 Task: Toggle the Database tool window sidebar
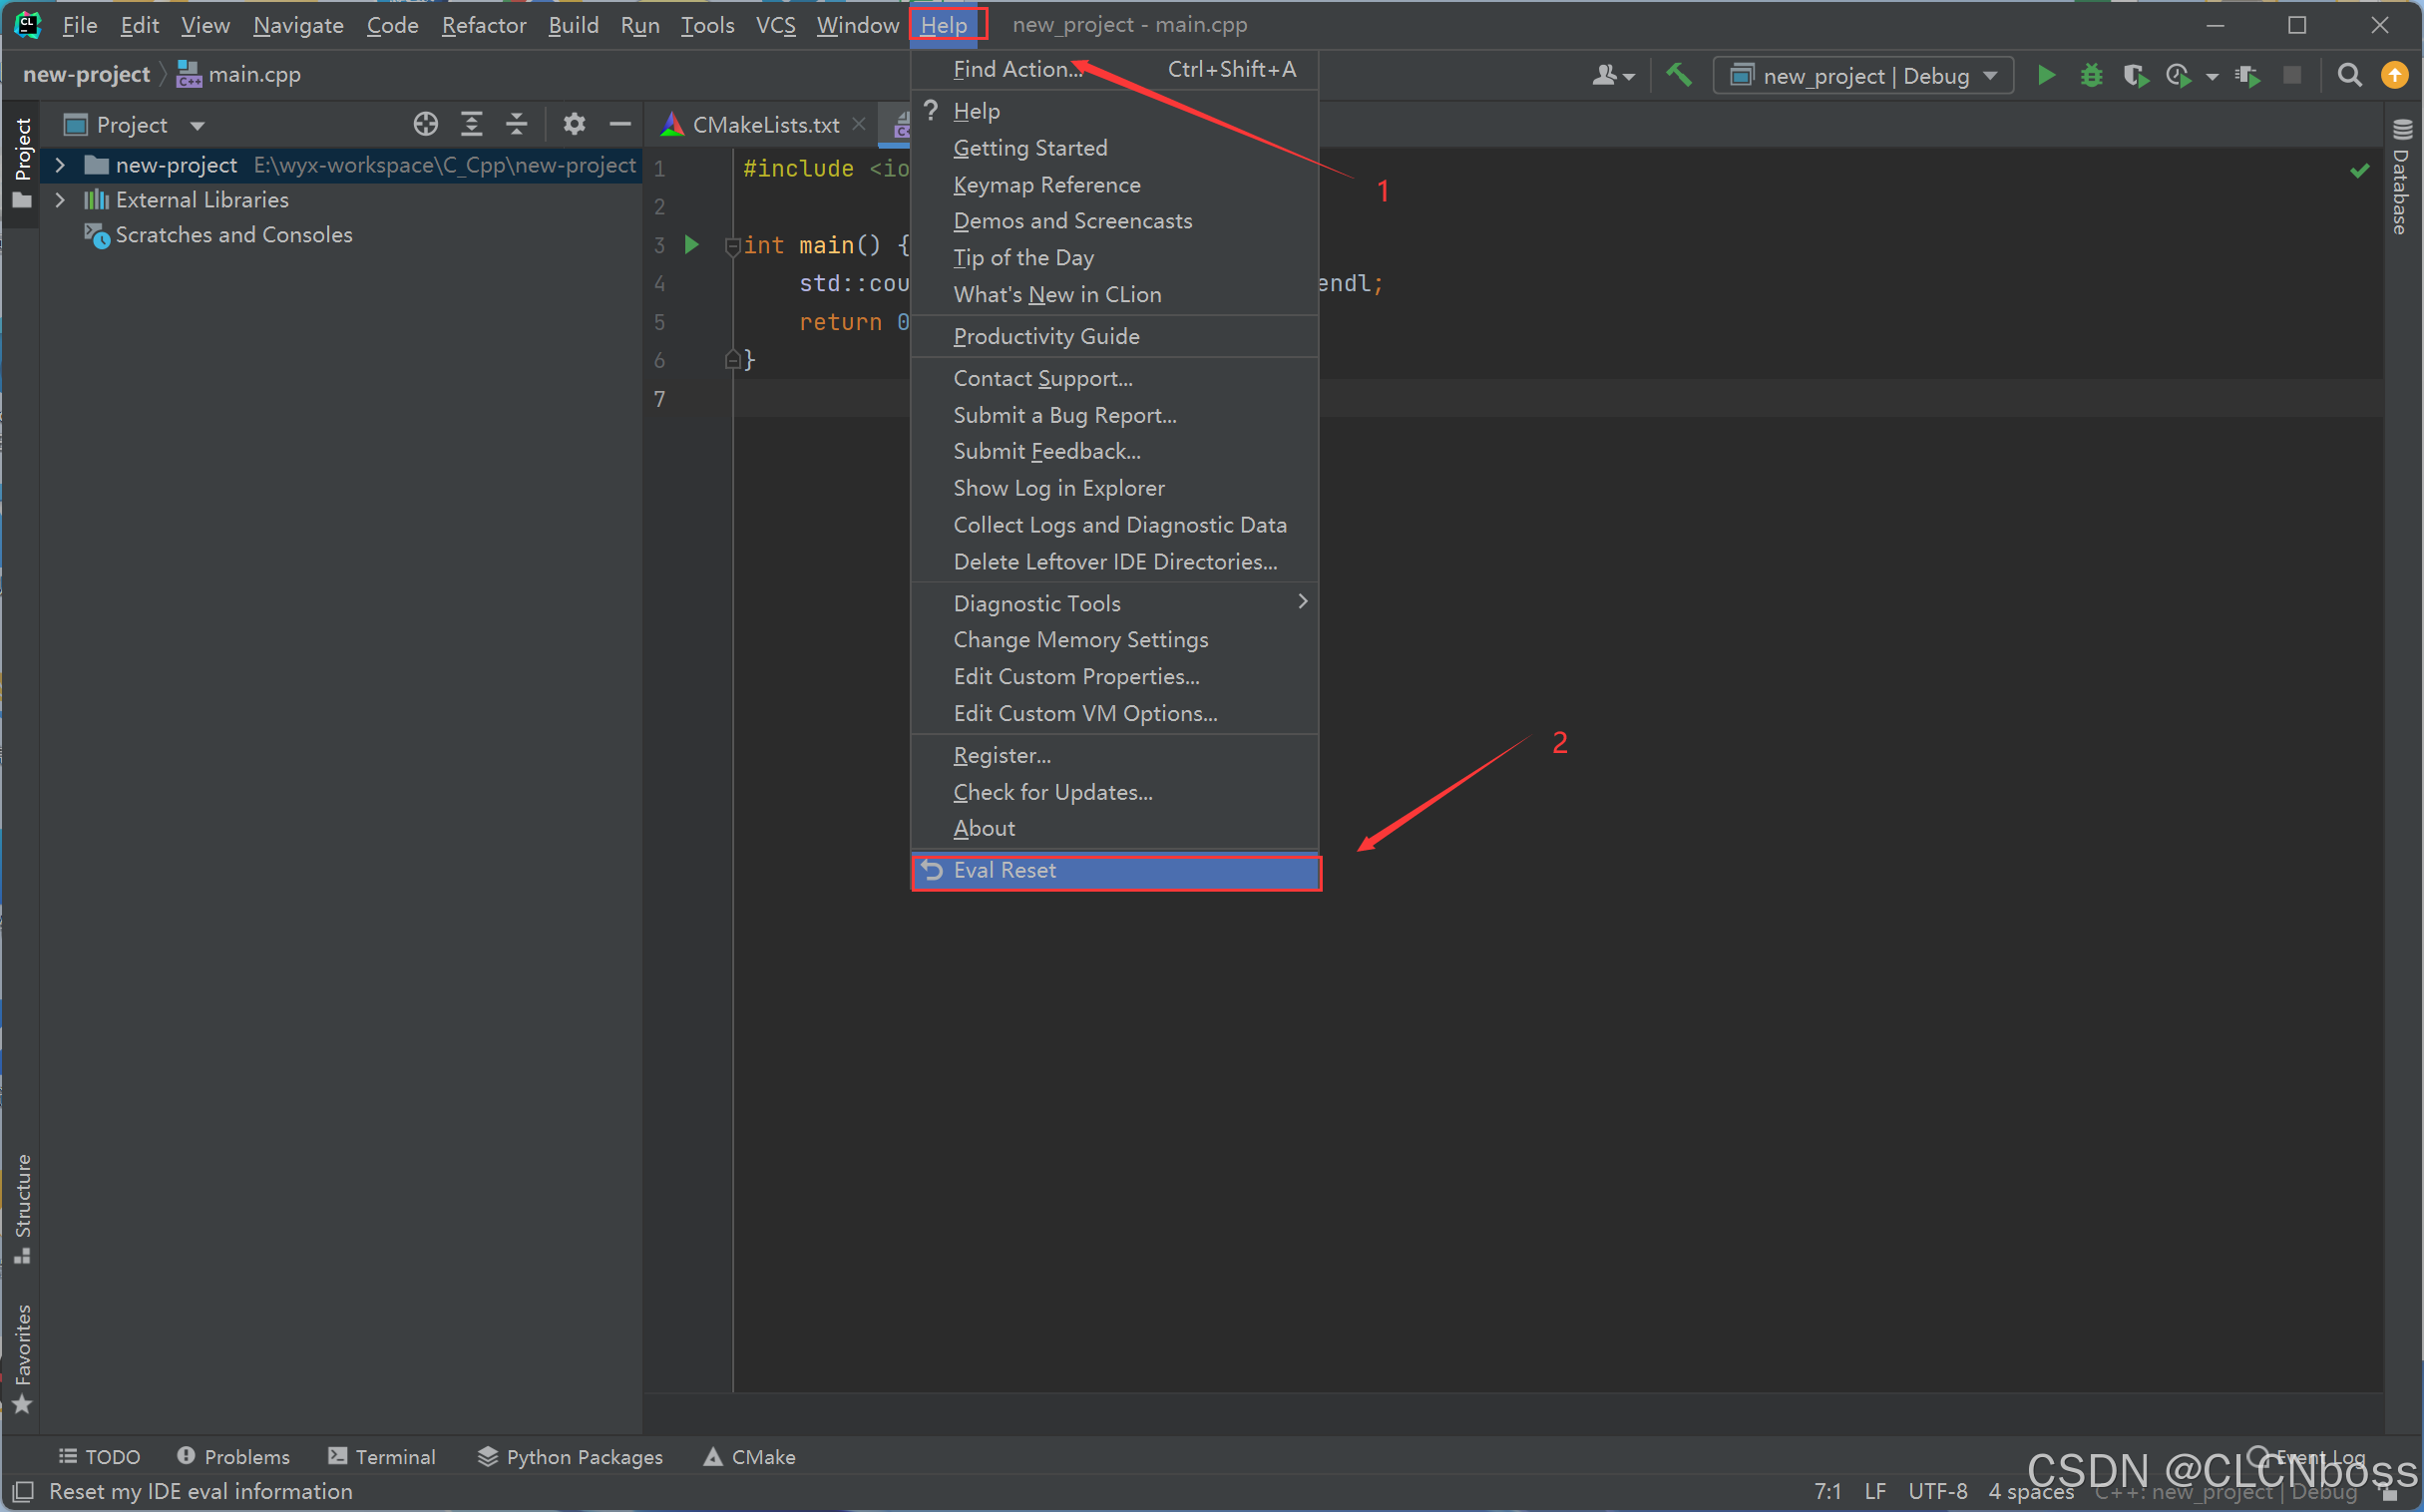click(2401, 178)
